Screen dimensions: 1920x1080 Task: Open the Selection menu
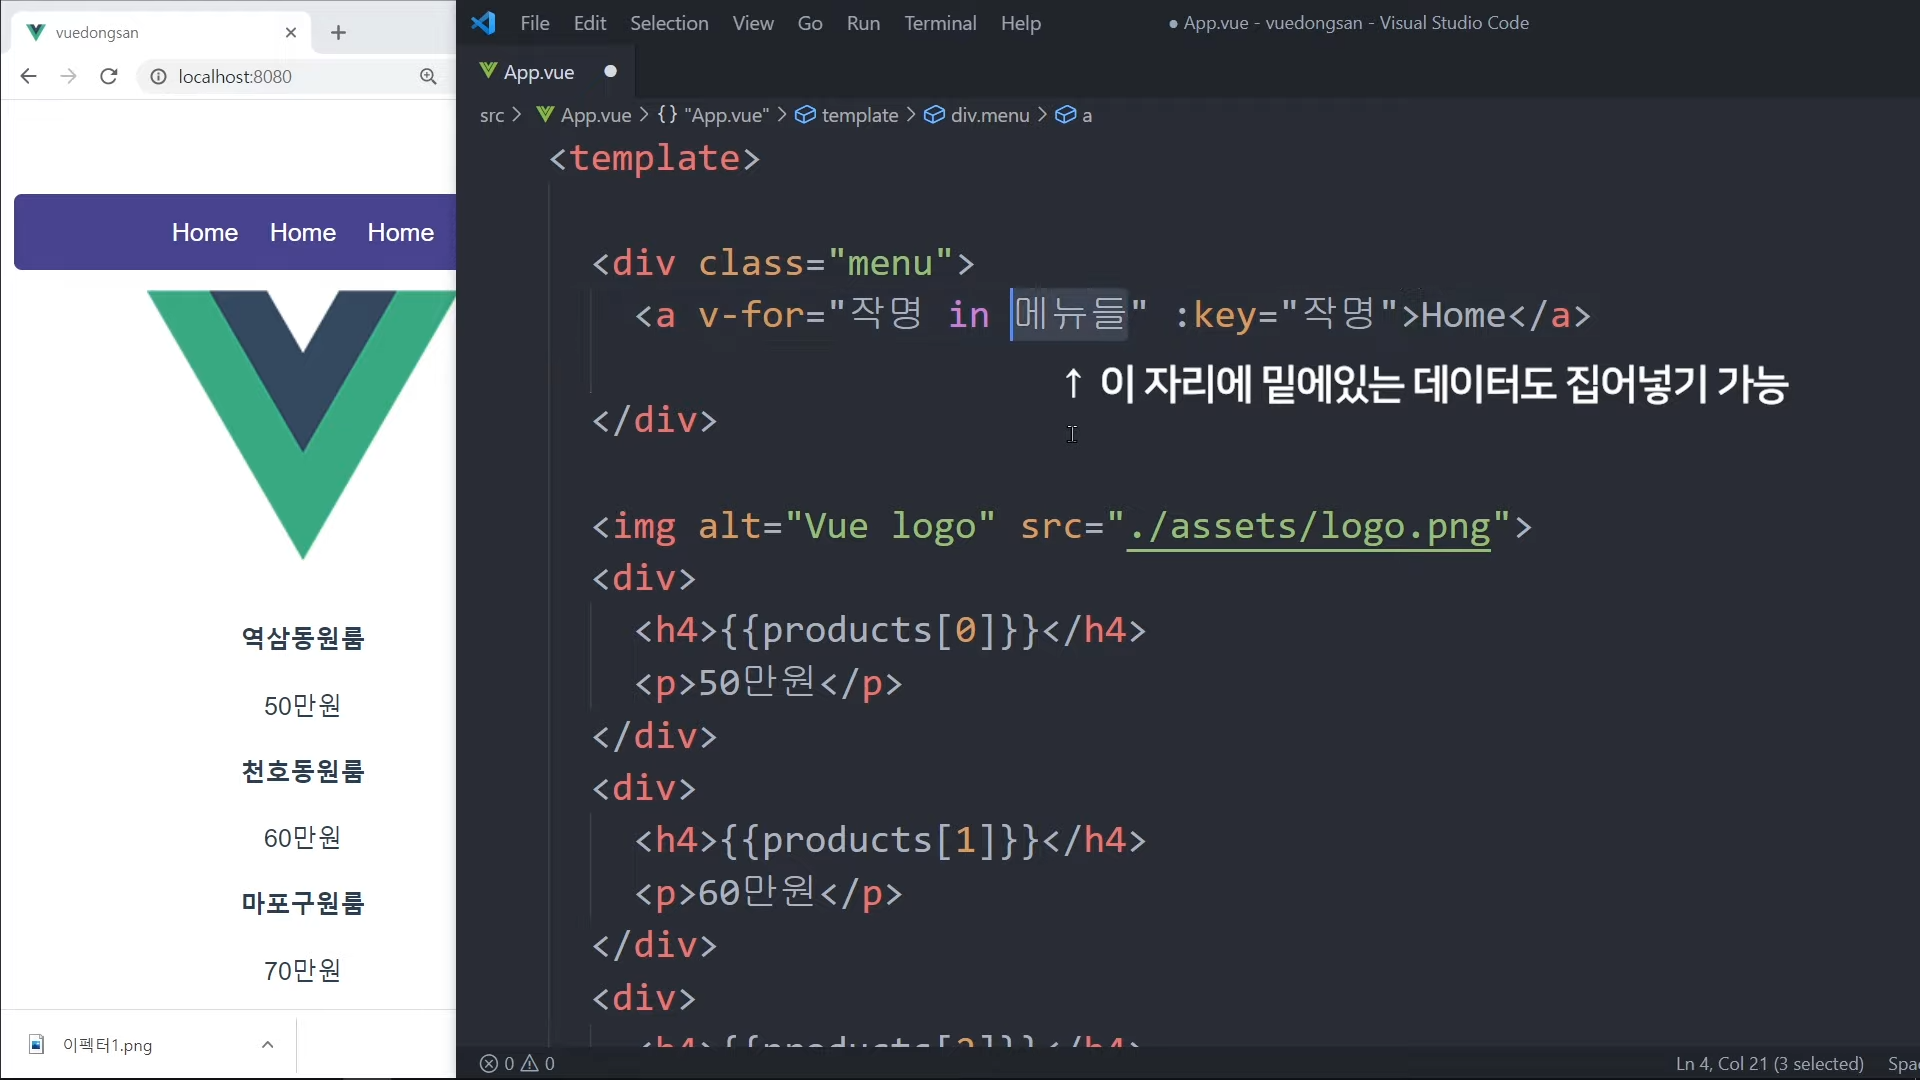(x=669, y=23)
